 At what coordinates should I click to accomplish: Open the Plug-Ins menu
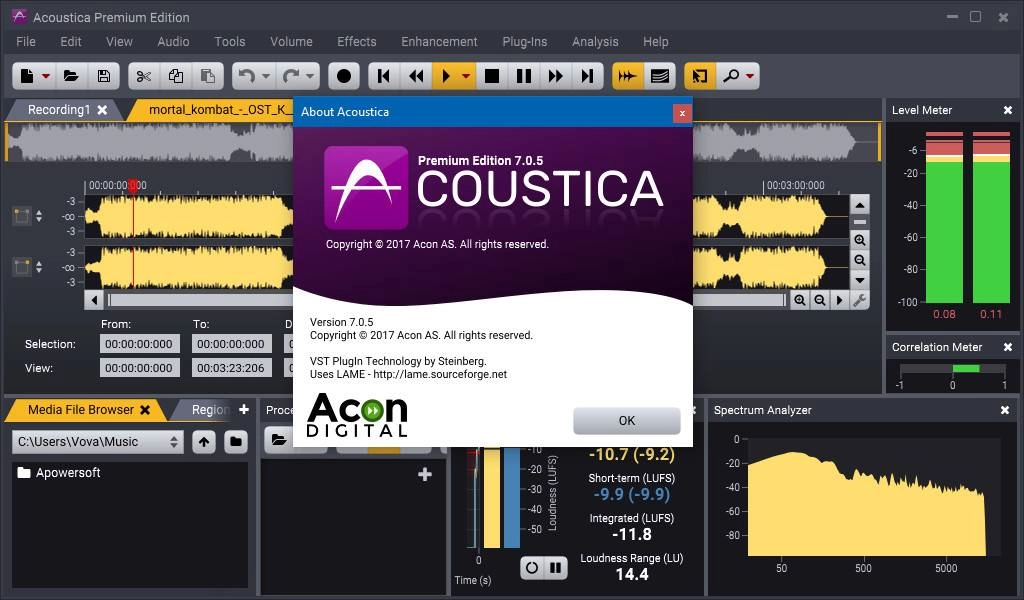(524, 42)
